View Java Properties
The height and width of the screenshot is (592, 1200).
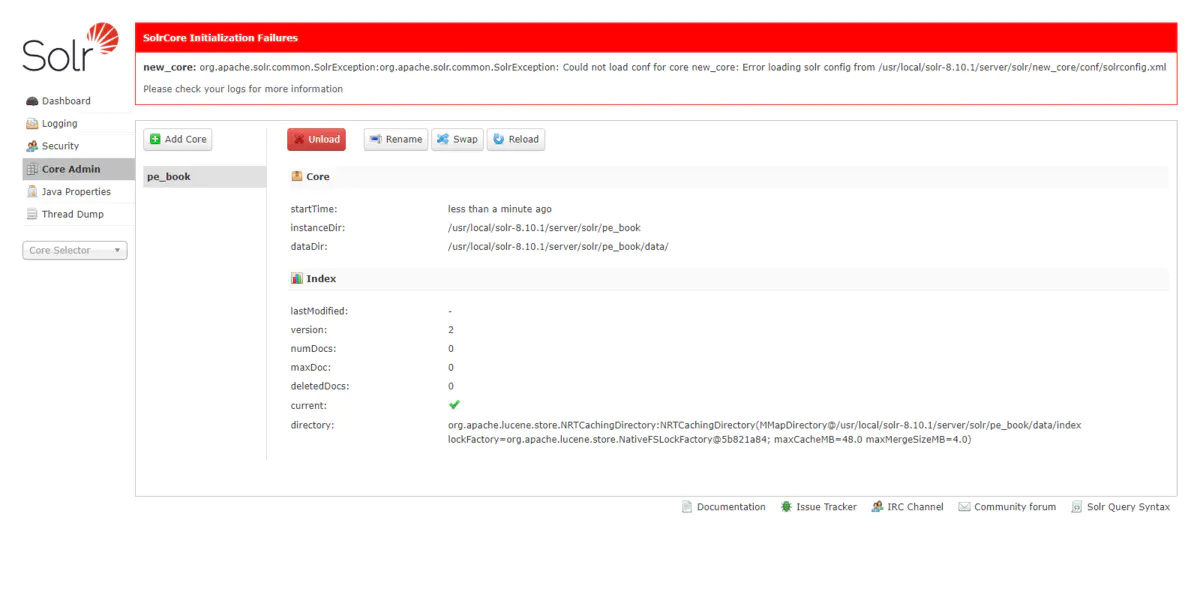76,192
